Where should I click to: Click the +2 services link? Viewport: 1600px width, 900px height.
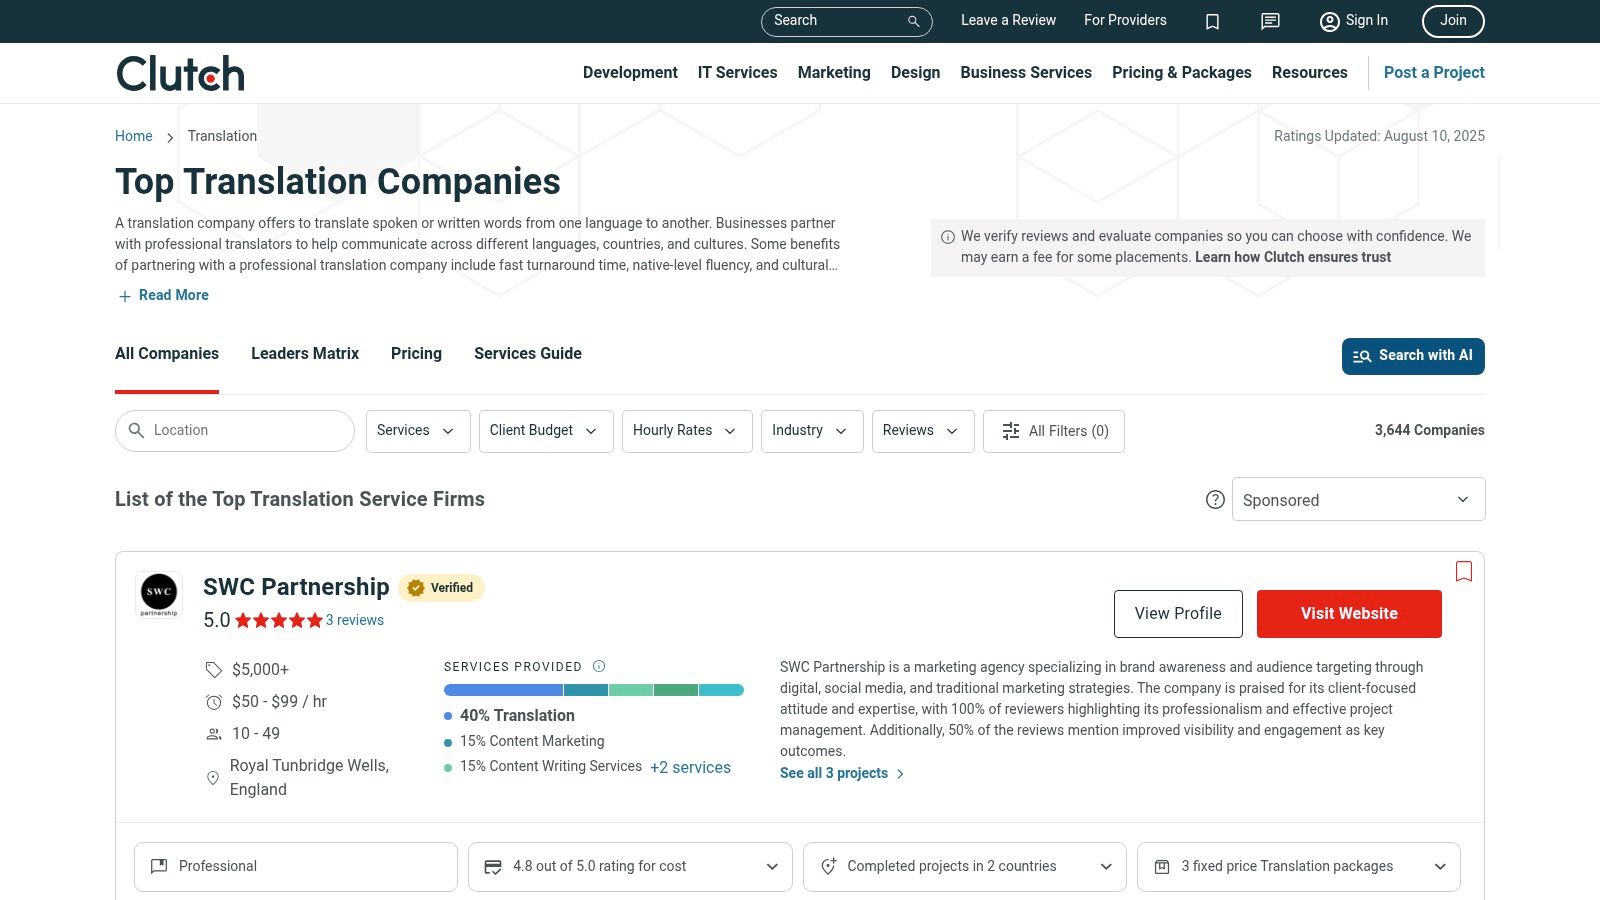[690, 768]
